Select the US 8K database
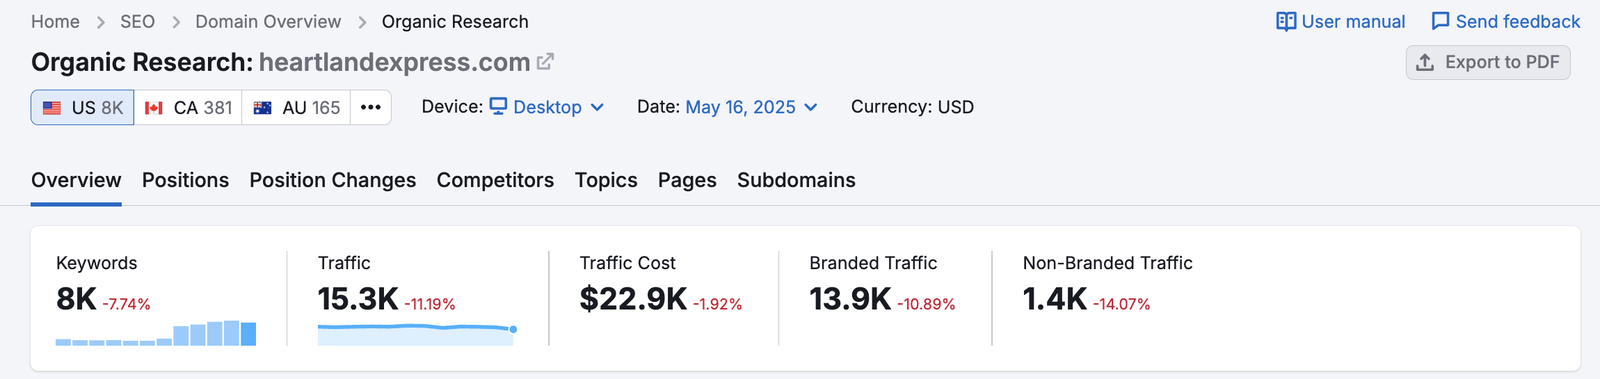Viewport: 1600px width, 379px height. tap(83, 107)
